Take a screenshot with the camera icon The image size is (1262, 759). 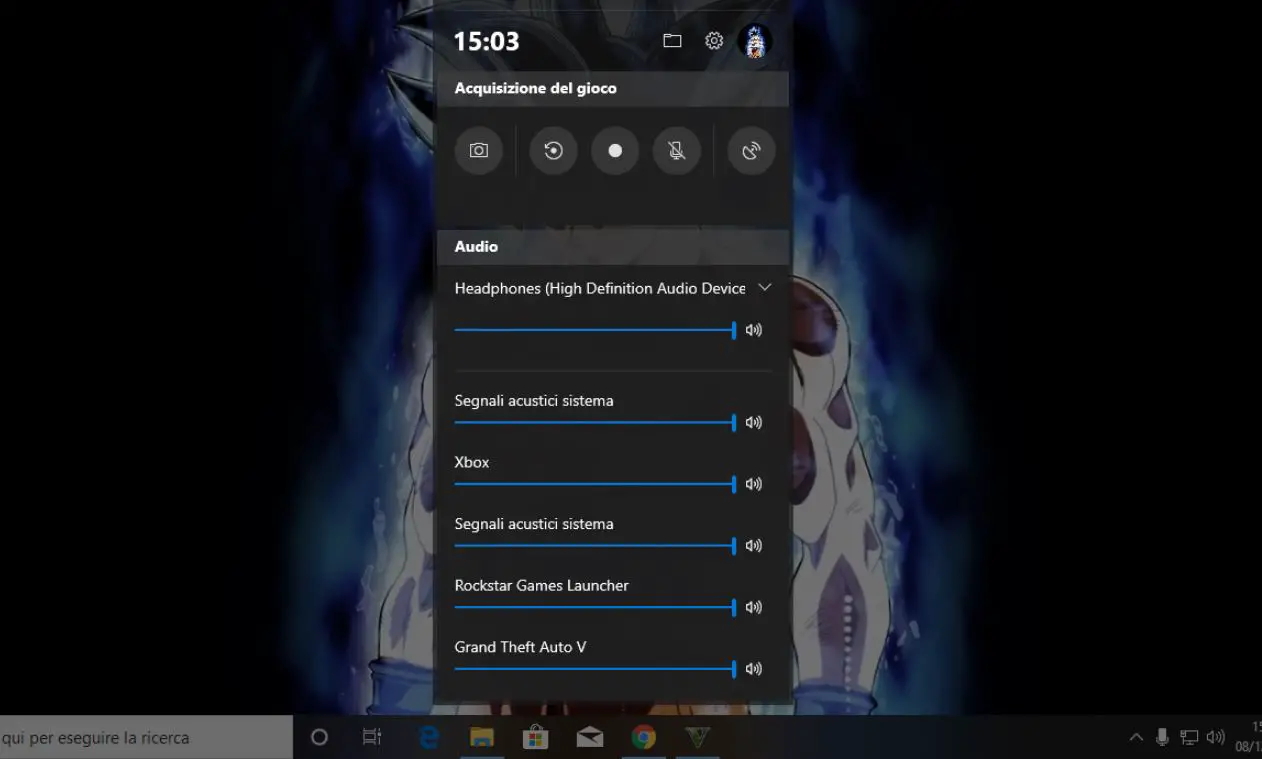point(479,151)
